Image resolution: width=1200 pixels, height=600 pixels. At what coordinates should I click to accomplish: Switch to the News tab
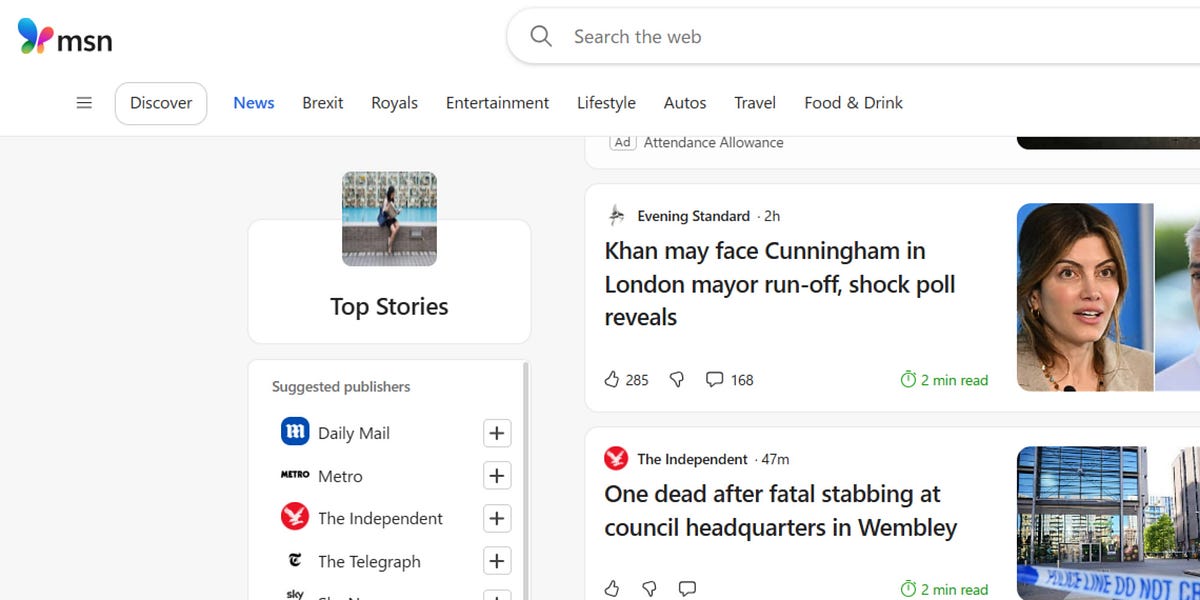[254, 103]
